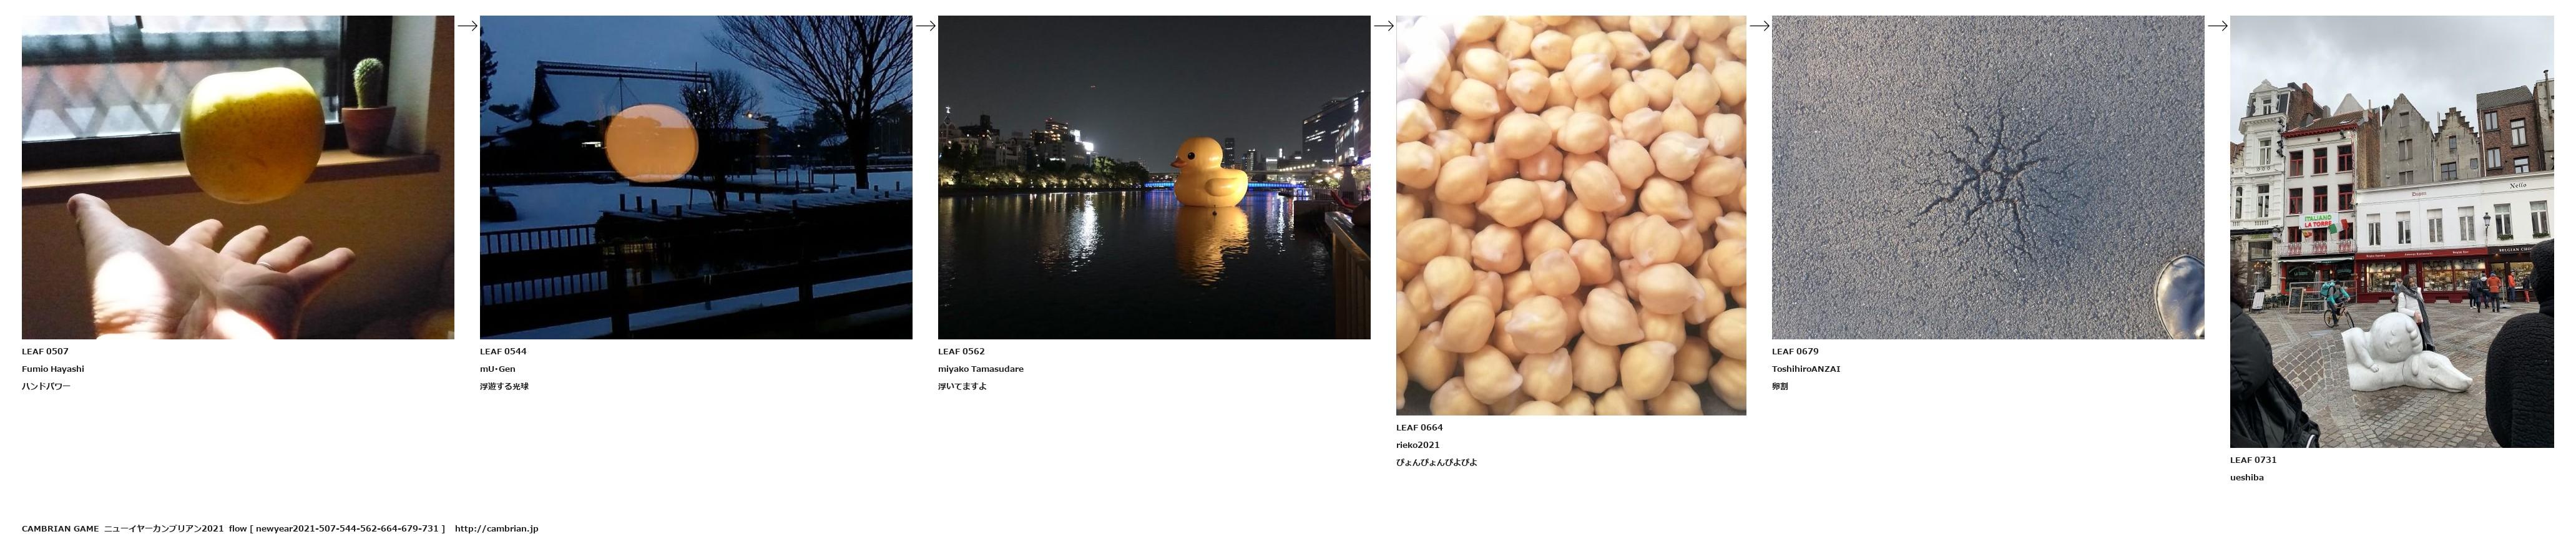Click author name miyako Tamasudare
Viewport: 2576px width, 544px height.
point(981,369)
